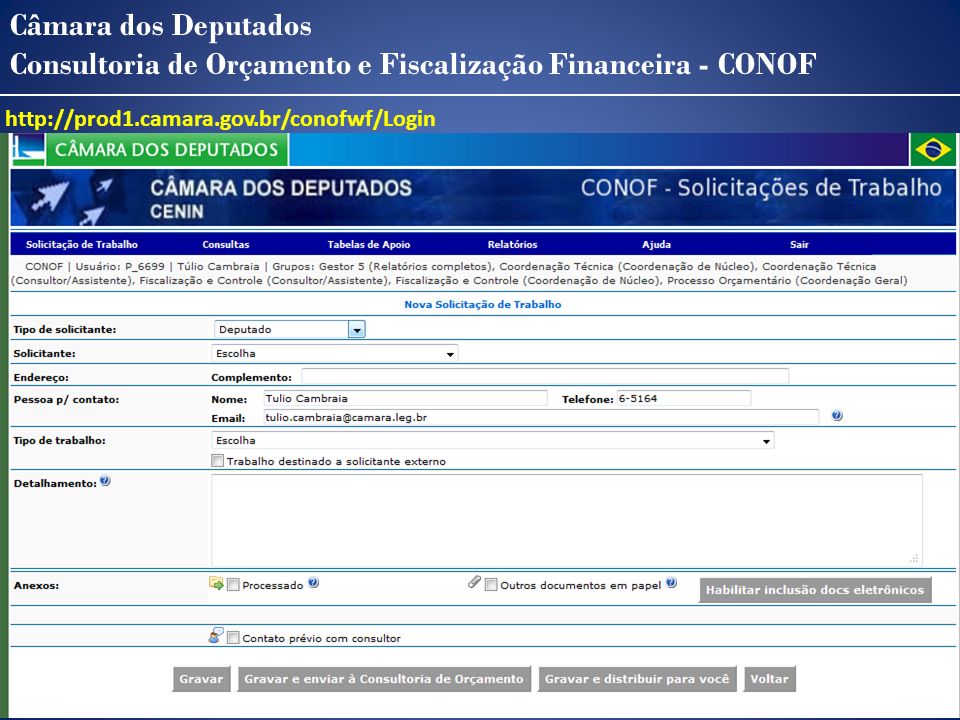Click the Pessoa p/ contato label
960x720 pixels.
(66, 399)
